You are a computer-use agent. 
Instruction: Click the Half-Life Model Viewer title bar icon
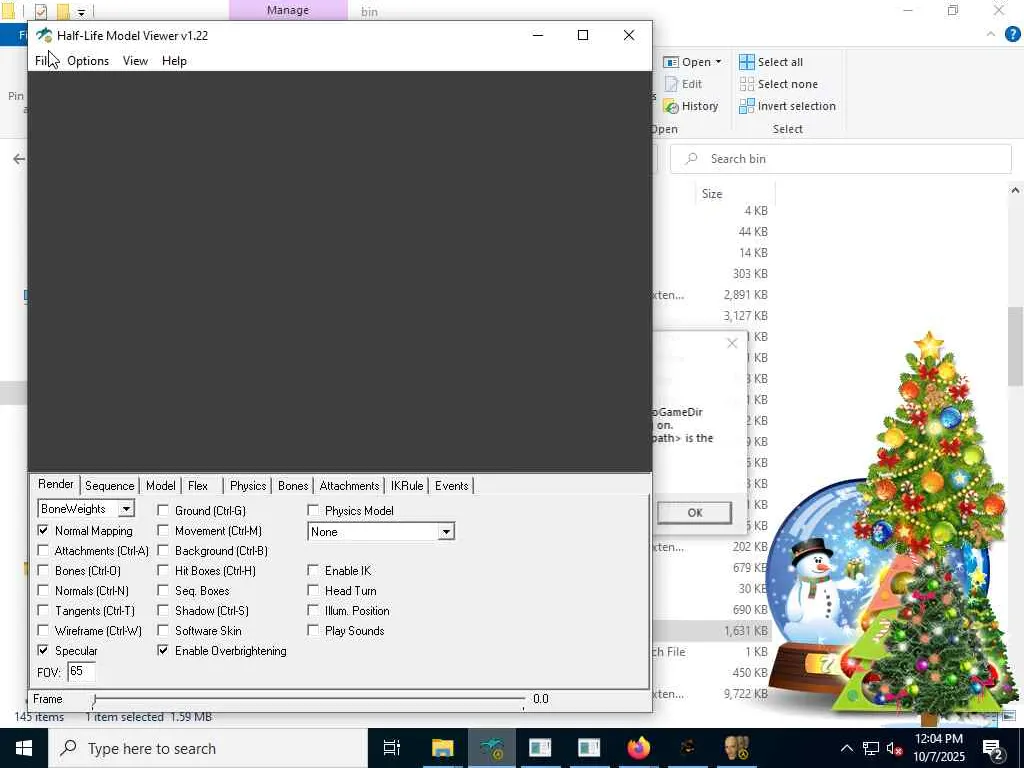[44, 35]
